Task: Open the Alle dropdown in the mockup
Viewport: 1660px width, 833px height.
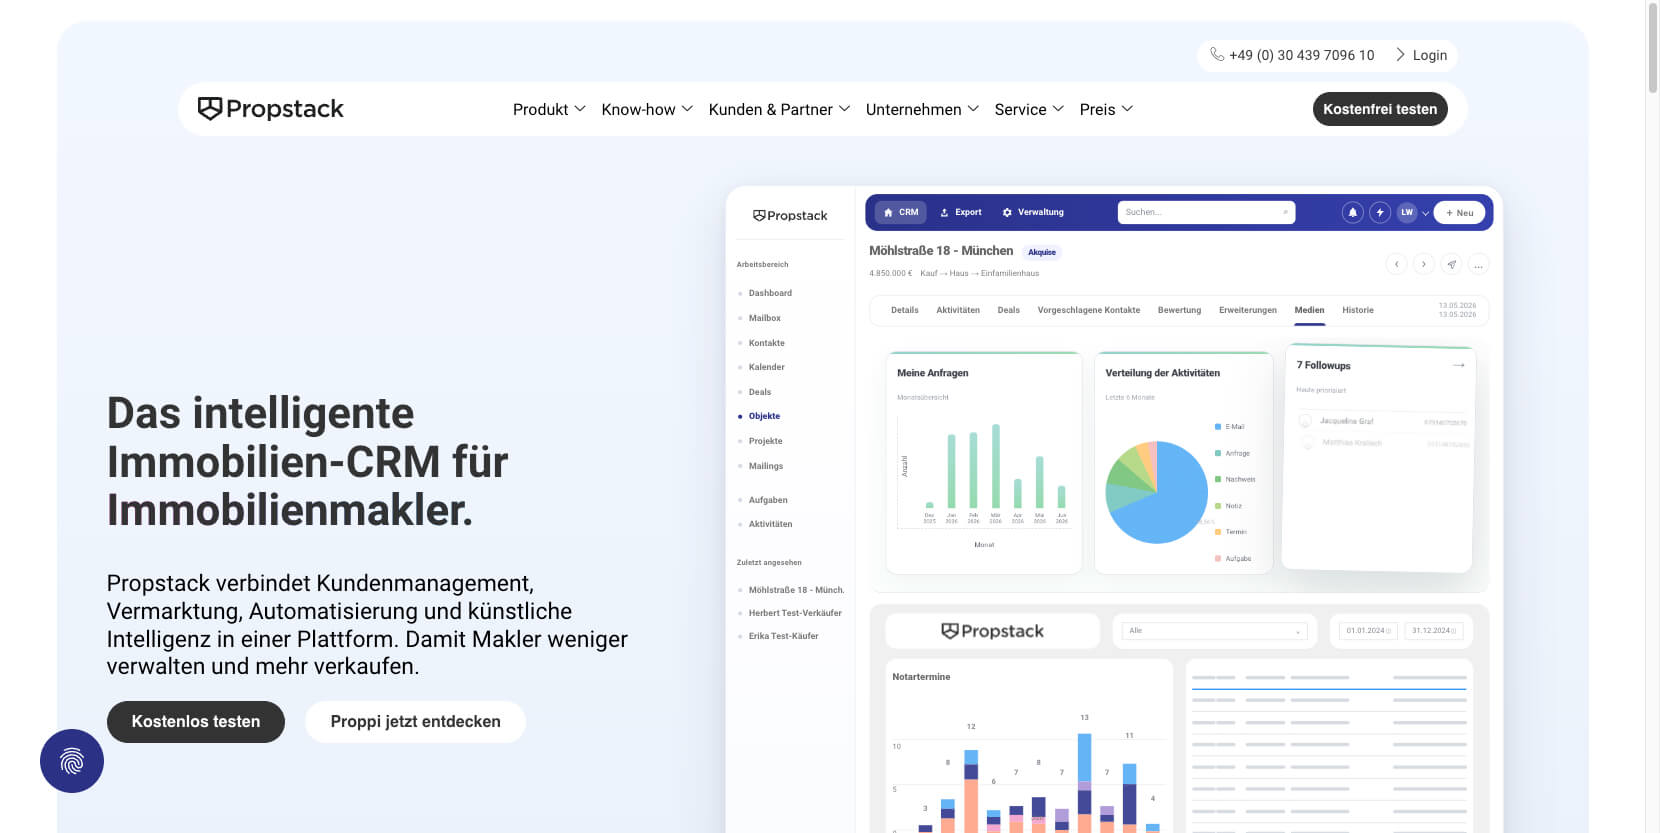Action: tap(1214, 631)
